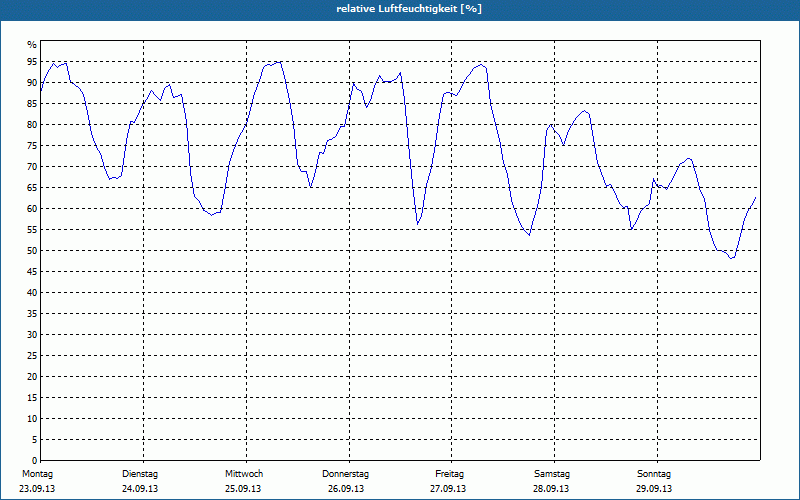Click the '25.09.13' date label
The height and width of the screenshot is (500, 800).
243,489
